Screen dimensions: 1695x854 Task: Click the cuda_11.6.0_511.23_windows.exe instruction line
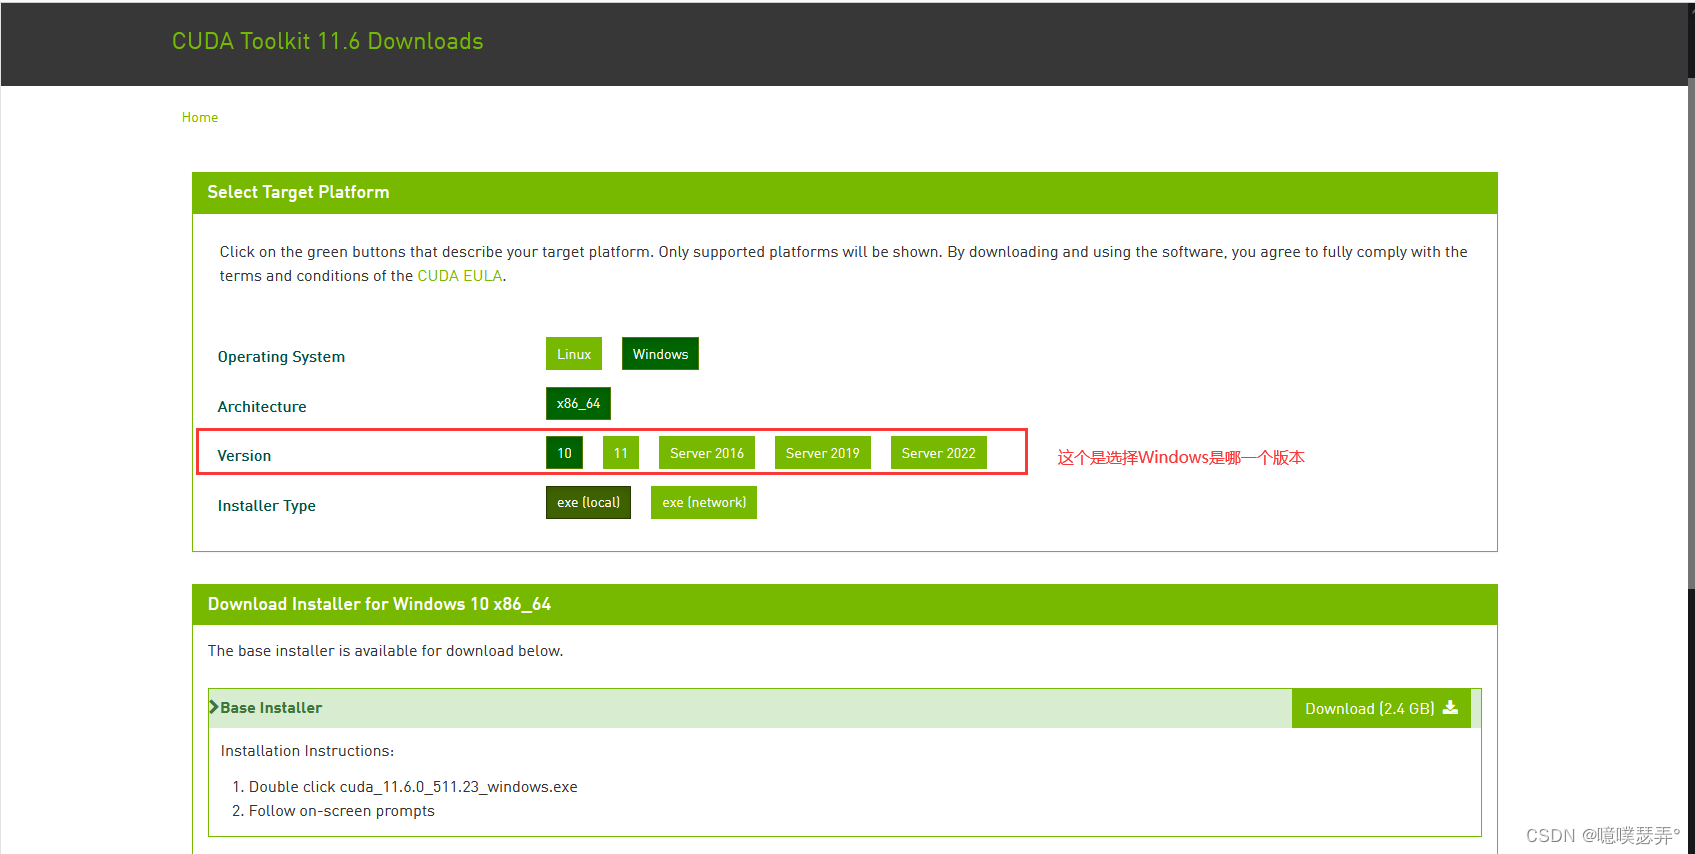tap(413, 787)
